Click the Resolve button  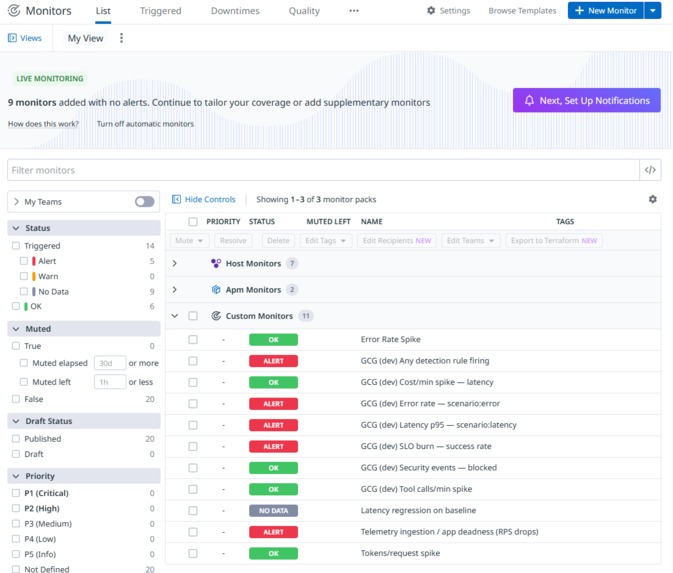tap(233, 240)
